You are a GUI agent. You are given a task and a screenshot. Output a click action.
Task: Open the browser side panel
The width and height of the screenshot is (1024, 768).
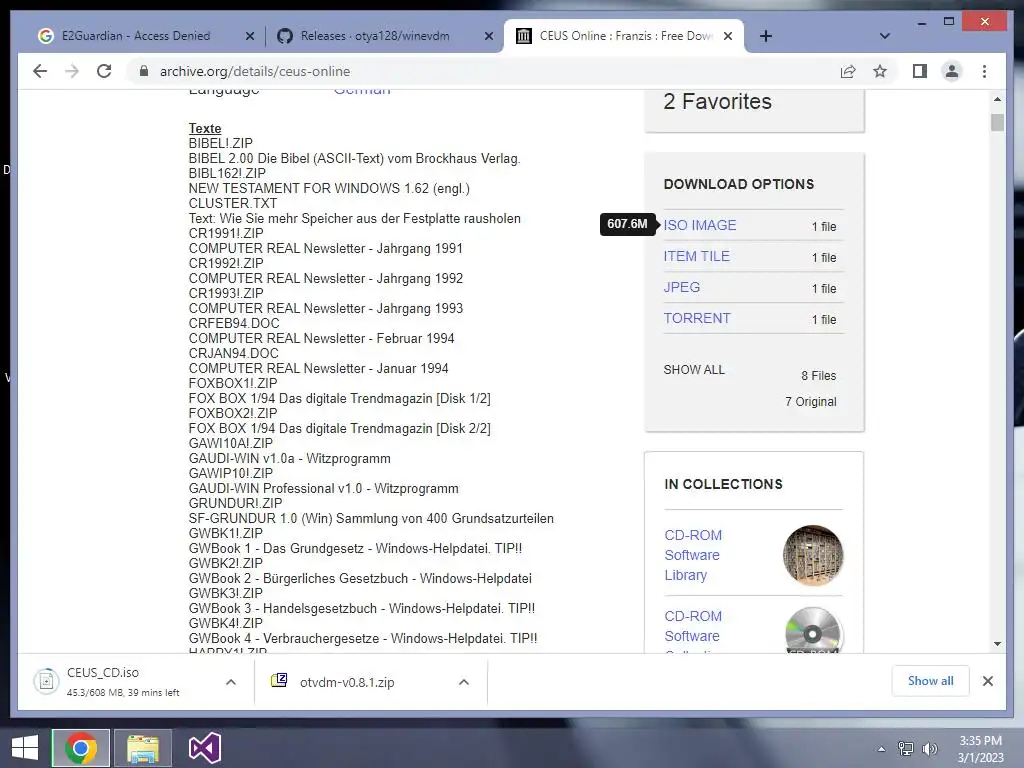pyautogui.click(x=920, y=71)
